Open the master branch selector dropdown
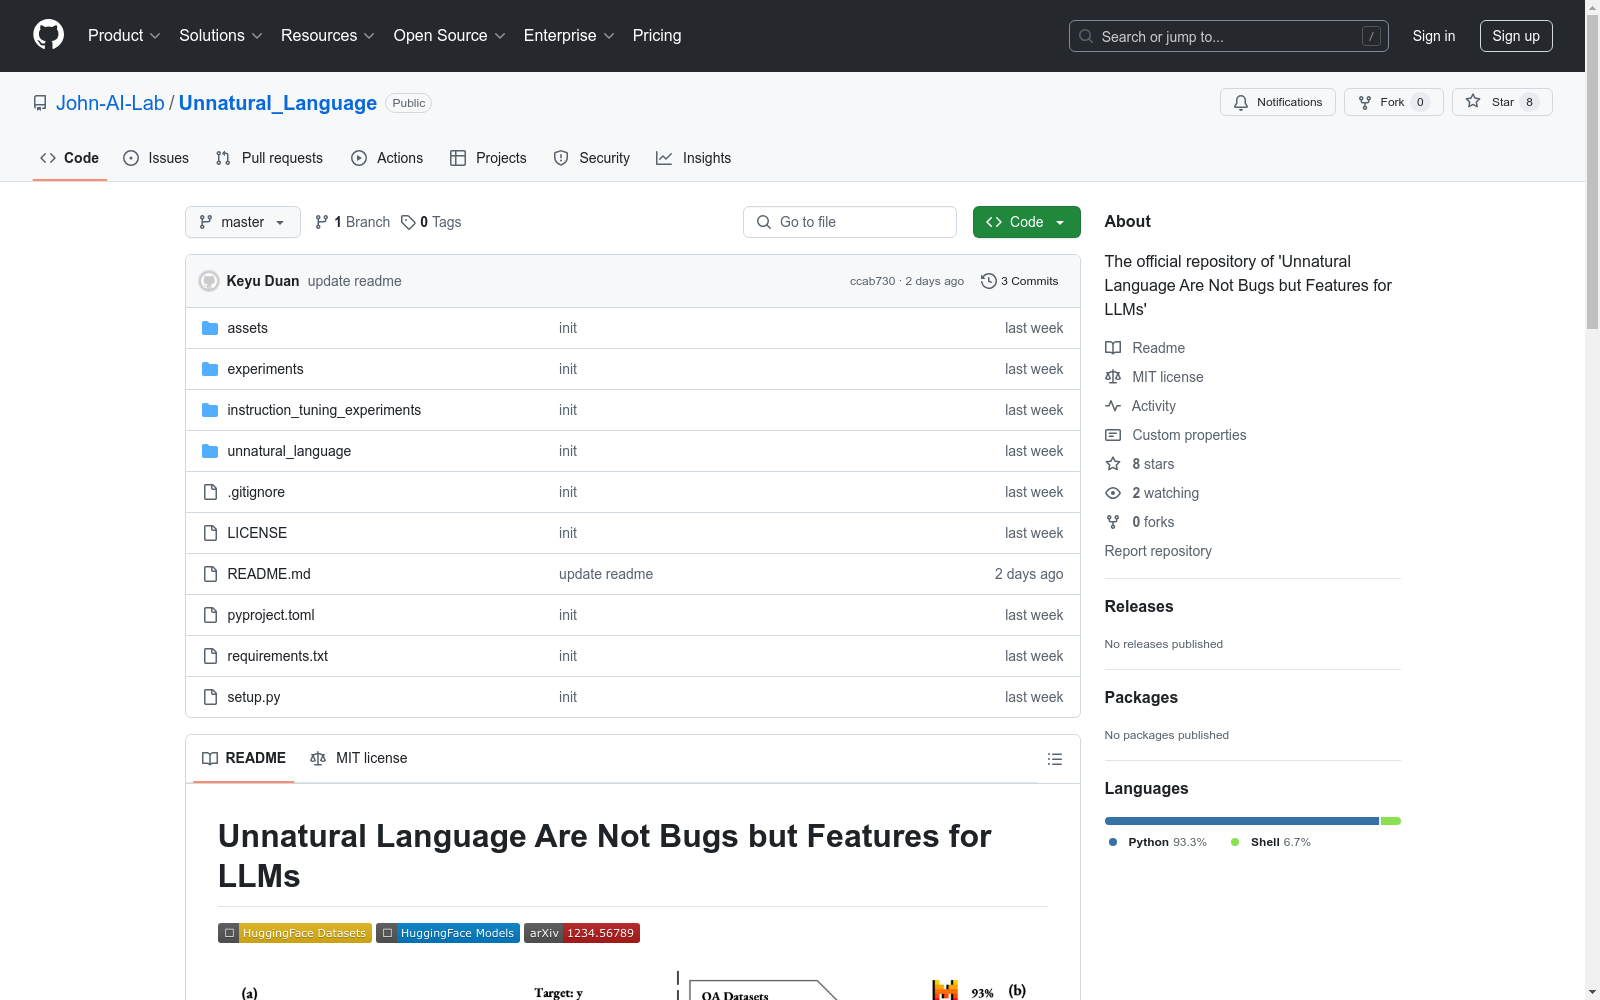The height and width of the screenshot is (1000, 1600). click(243, 222)
